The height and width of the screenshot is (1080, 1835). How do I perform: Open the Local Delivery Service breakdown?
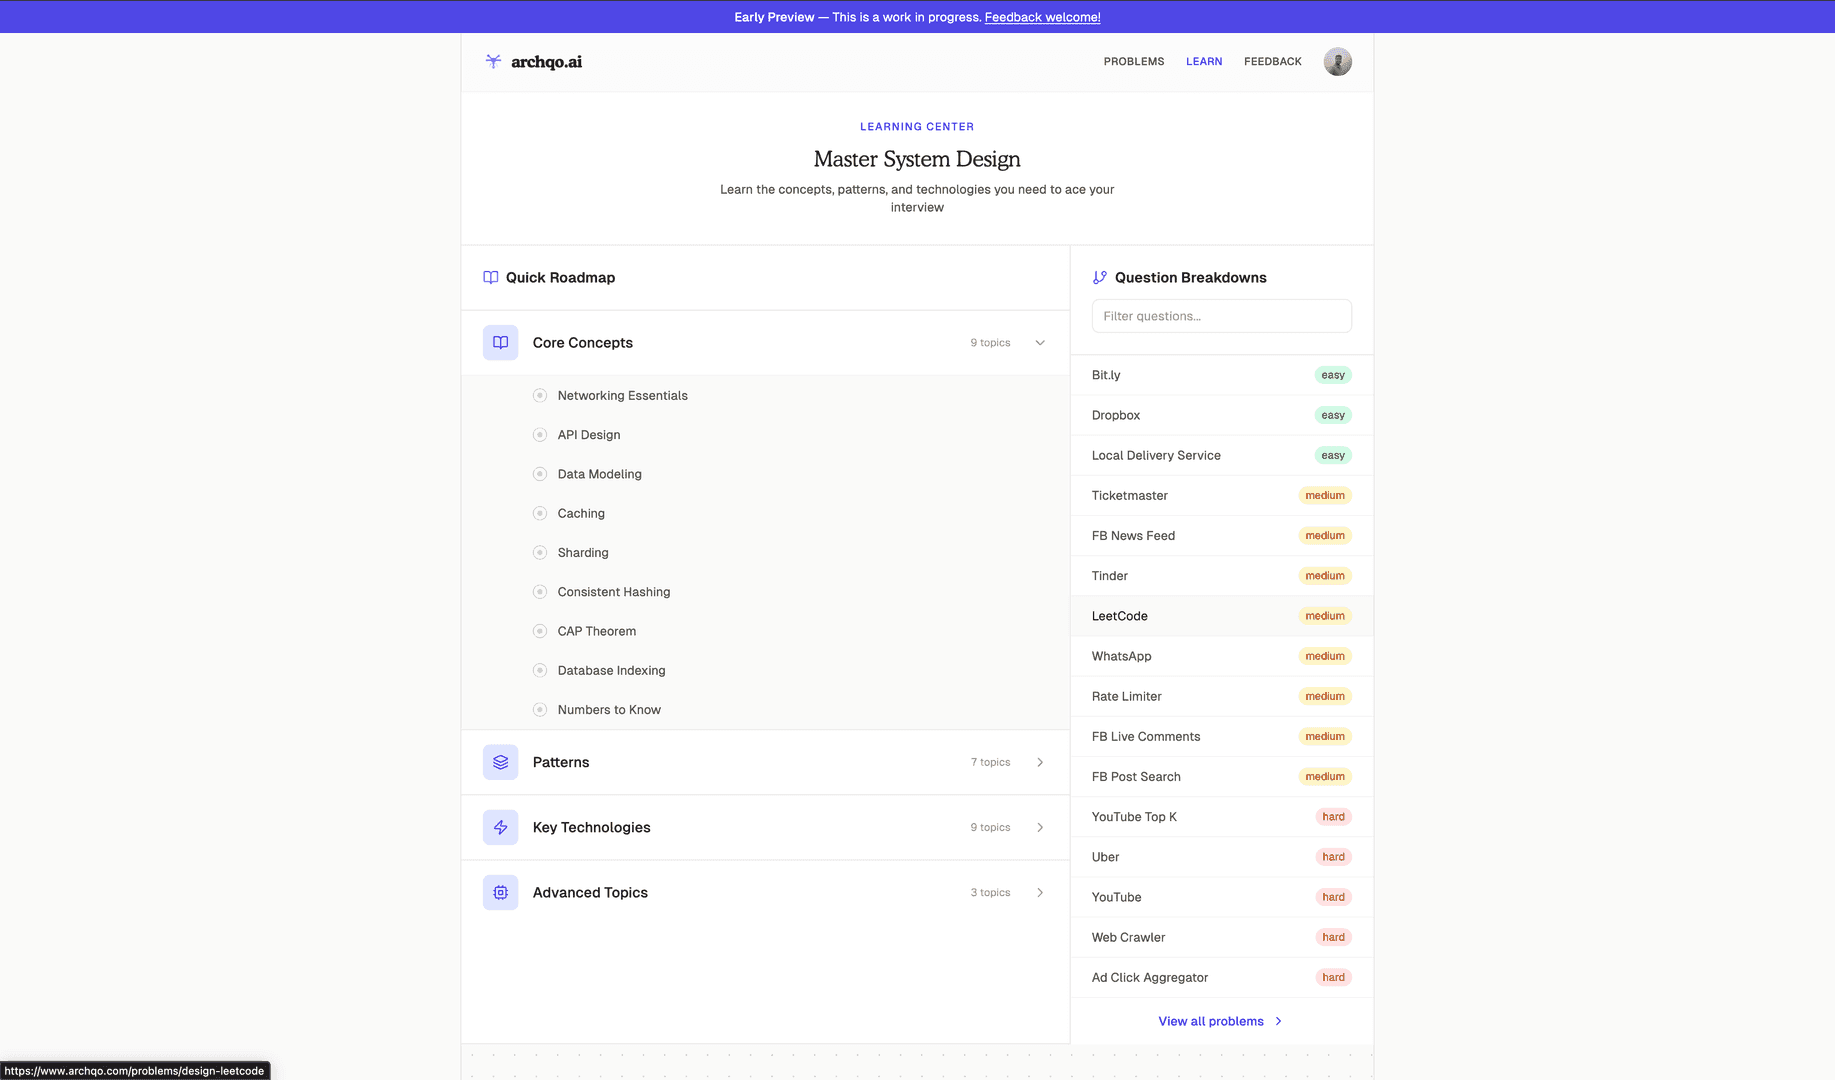pos(1221,455)
